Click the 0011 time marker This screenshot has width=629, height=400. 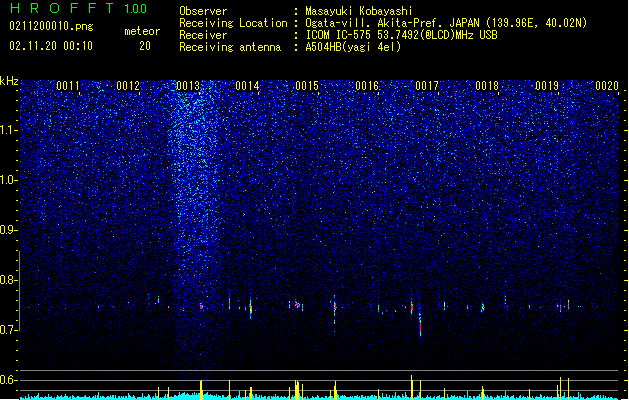[68, 86]
